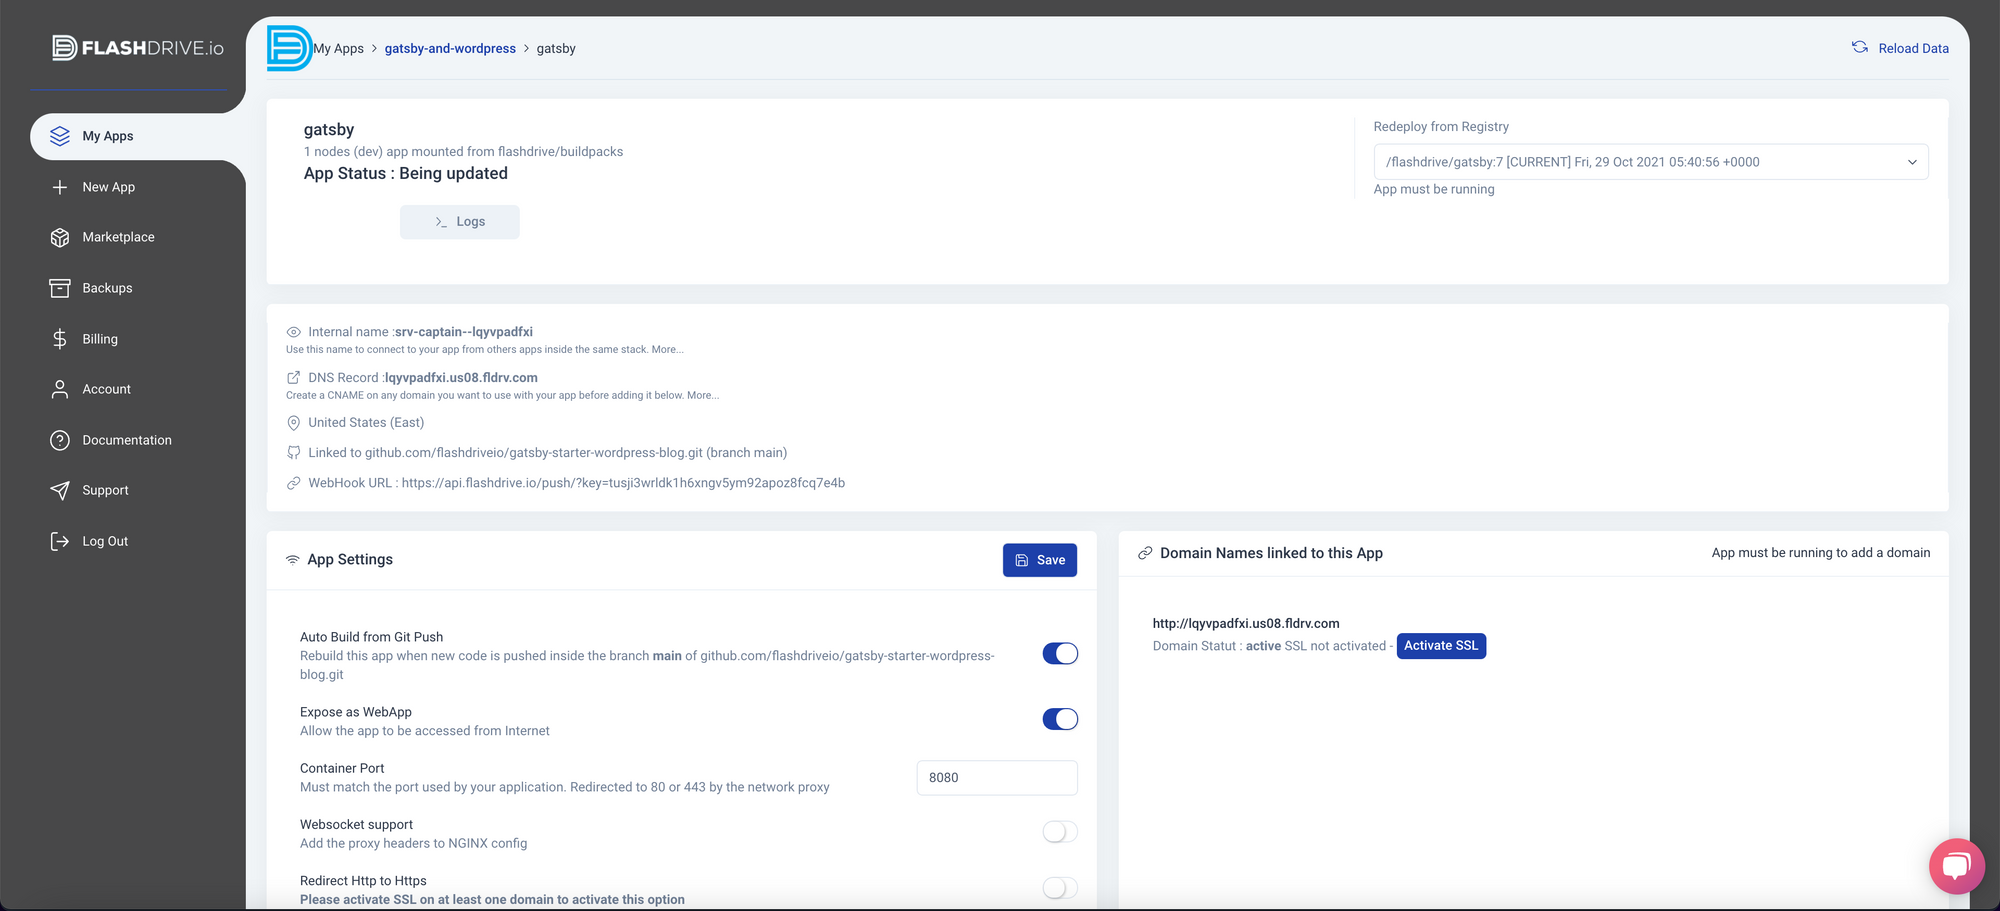The image size is (2000, 911).
Task: Save the App Settings
Action: (x=1040, y=560)
